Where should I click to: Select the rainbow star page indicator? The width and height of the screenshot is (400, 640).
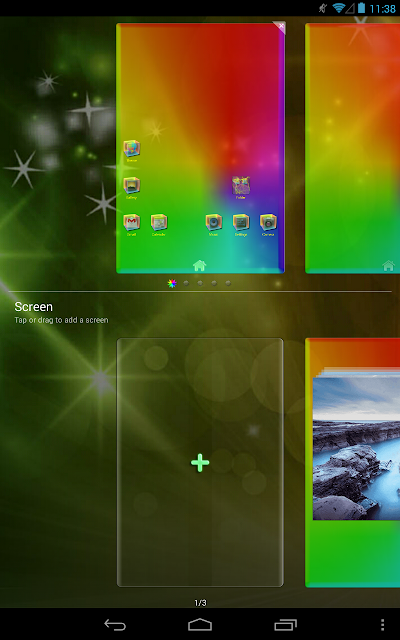[172, 283]
